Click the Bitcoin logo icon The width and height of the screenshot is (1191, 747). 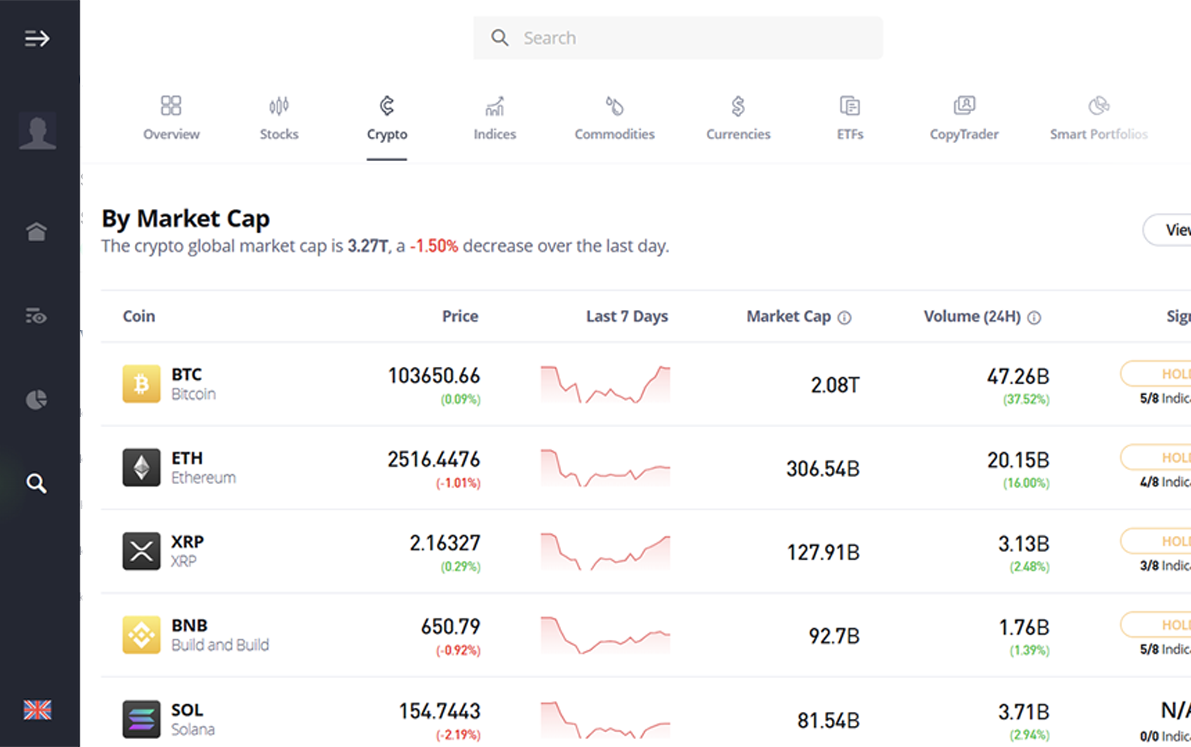click(141, 384)
